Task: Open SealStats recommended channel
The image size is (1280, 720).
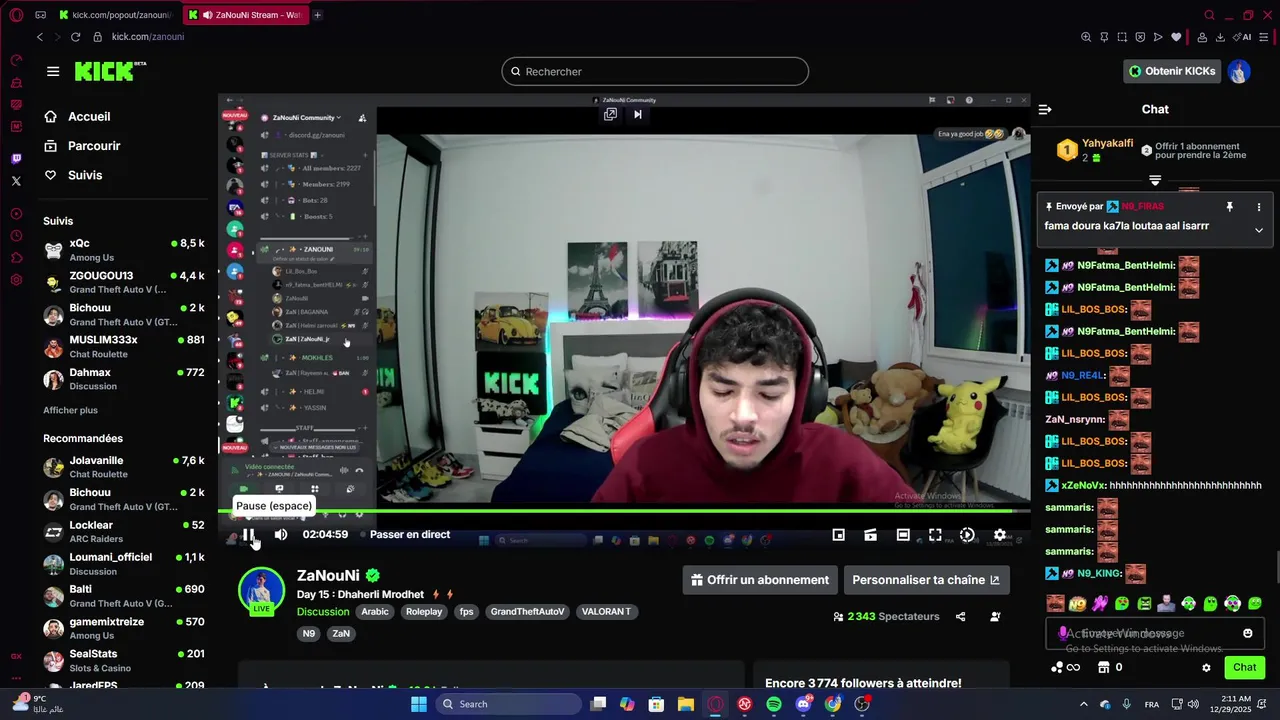Action: click(x=124, y=660)
